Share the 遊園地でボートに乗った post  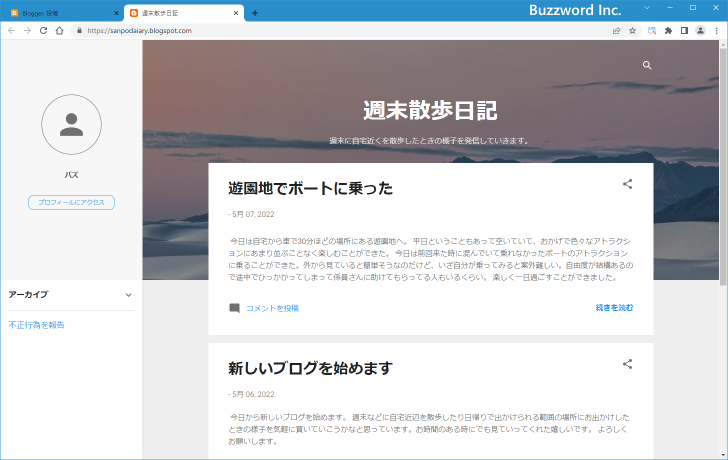(628, 184)
